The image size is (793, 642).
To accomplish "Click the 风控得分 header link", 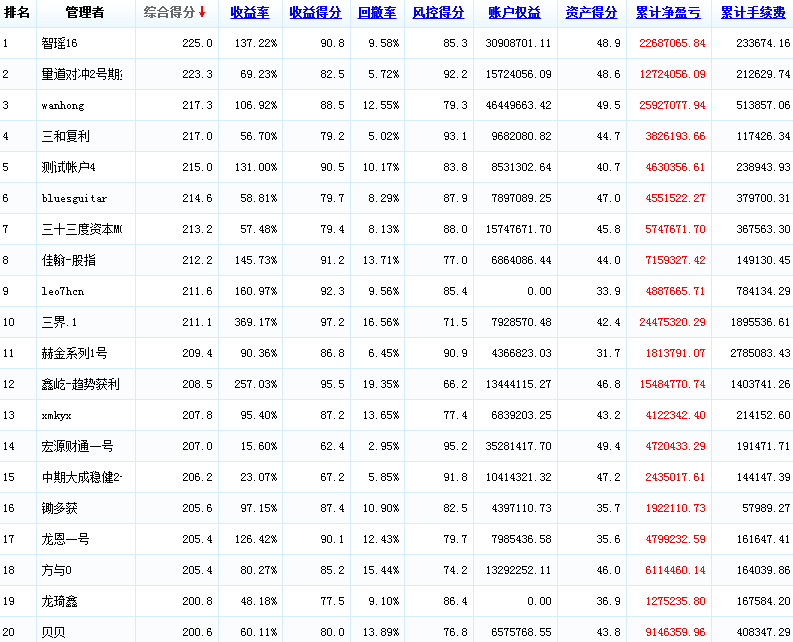I will coord(438,13).
